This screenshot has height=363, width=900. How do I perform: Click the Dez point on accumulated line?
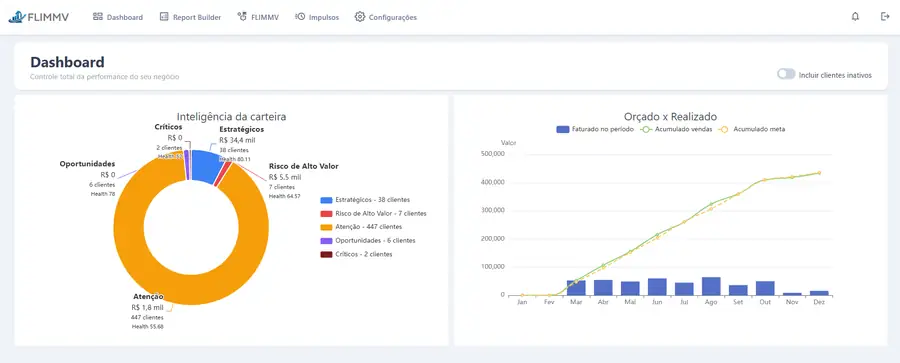pos(819,173)
